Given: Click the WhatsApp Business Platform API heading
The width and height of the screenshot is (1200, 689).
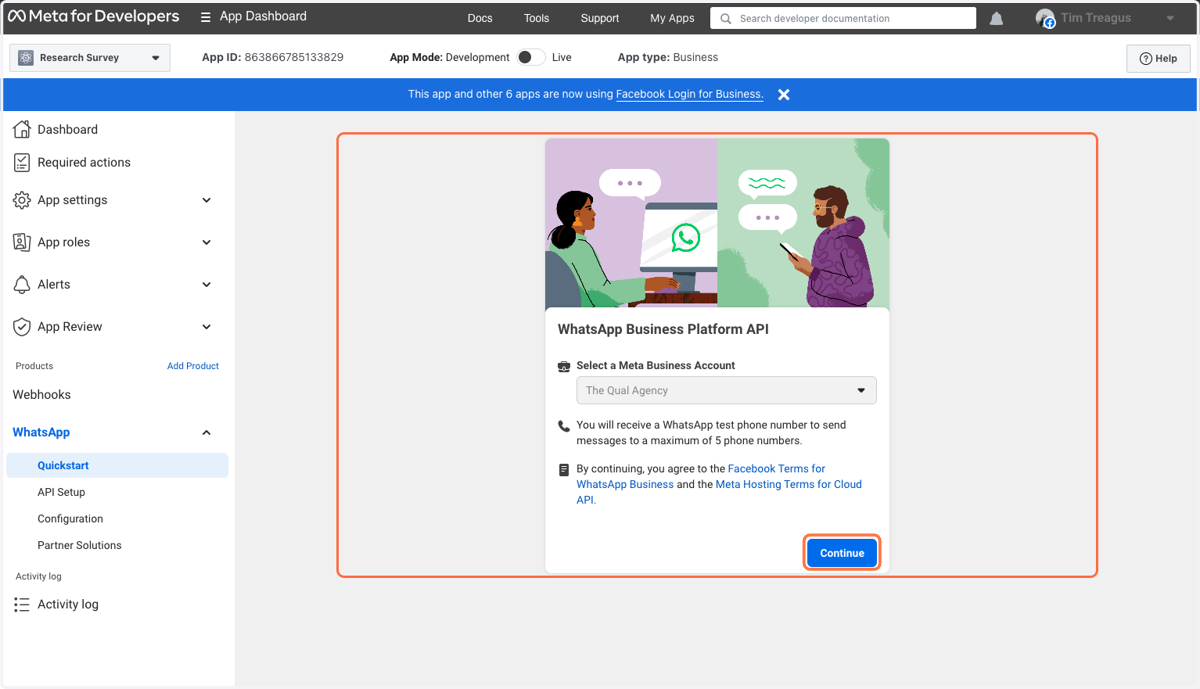Looking at the screenshot, I should click(x=663, y=329).
